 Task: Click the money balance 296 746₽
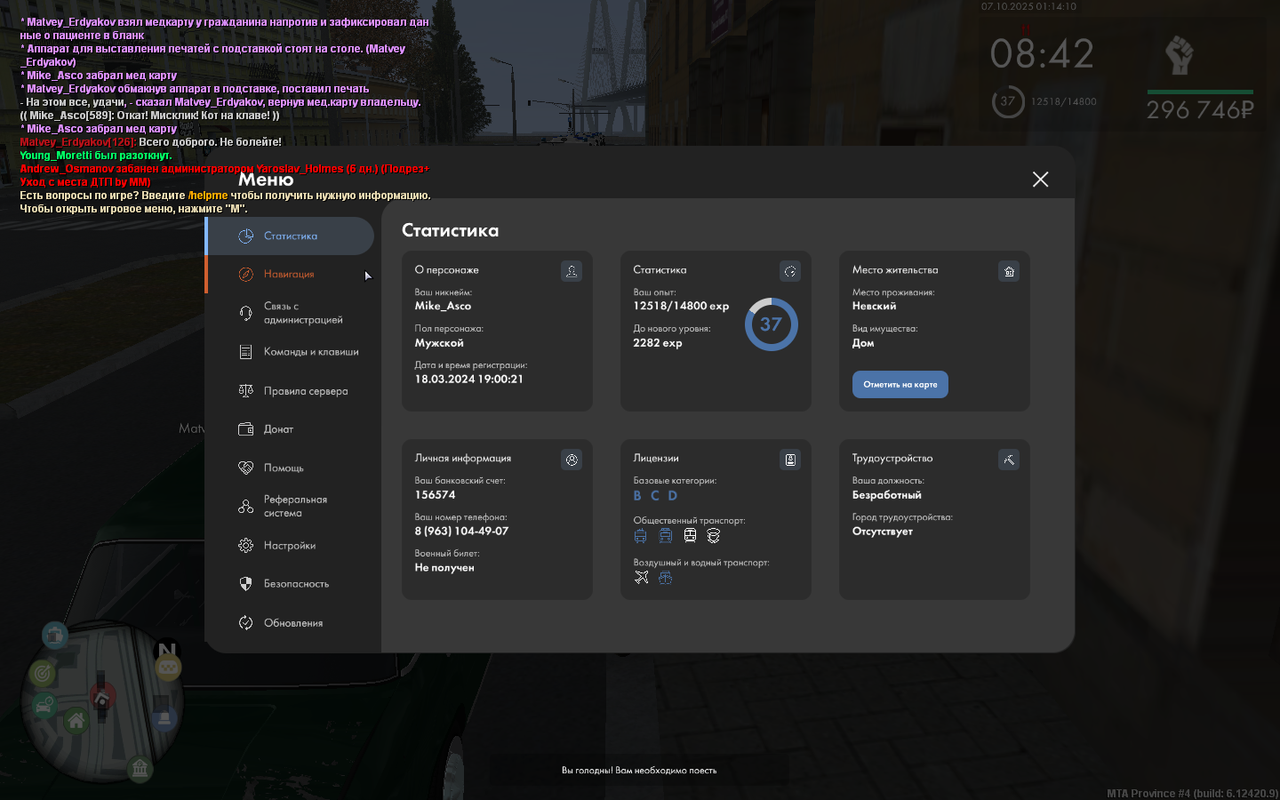coord(1200,110)
